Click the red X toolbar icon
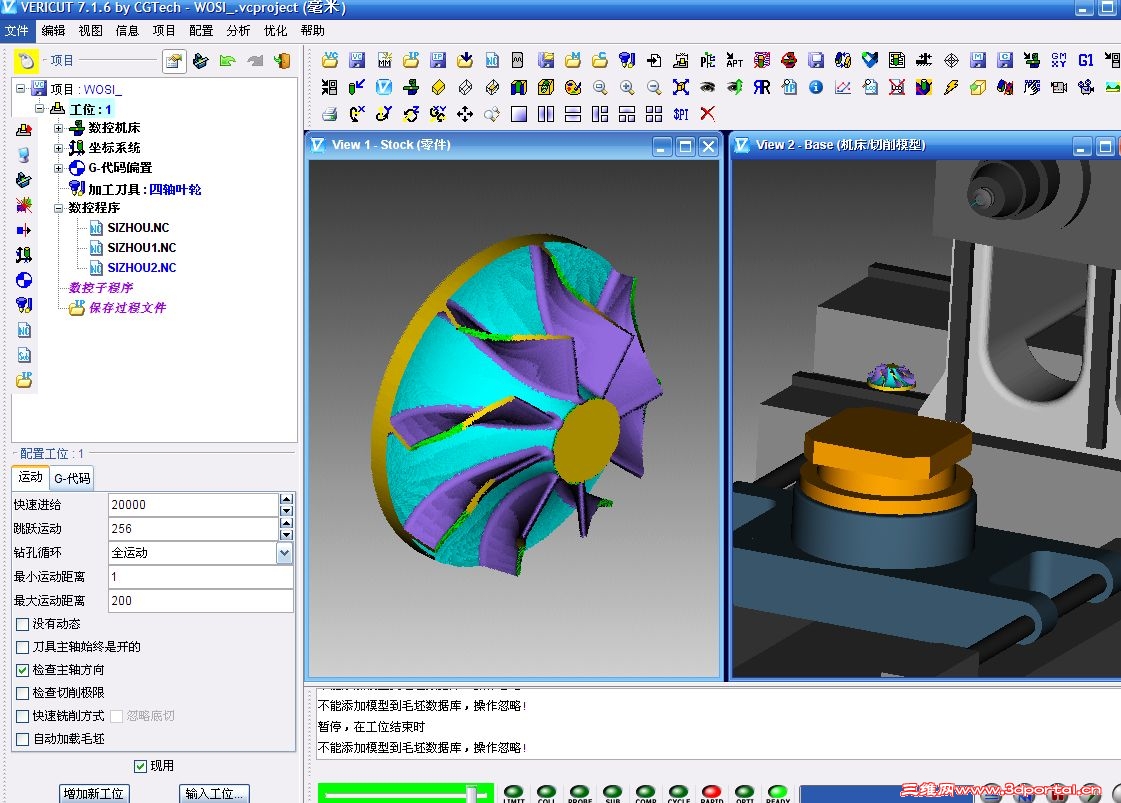The image size is (1121, 803). point(708,114)
